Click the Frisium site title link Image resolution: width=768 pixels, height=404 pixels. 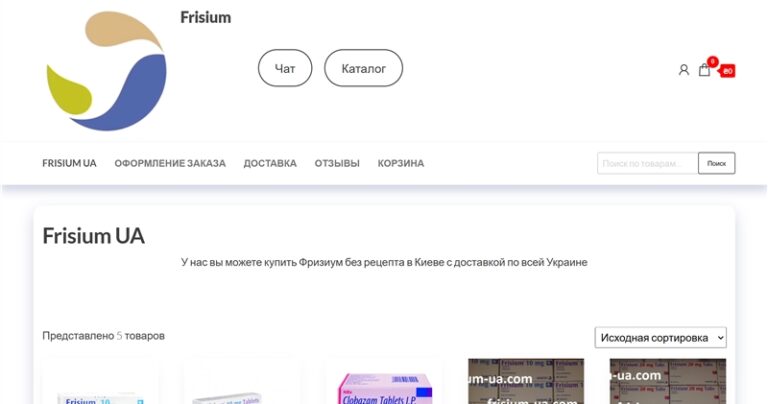[x=205, y=18]
